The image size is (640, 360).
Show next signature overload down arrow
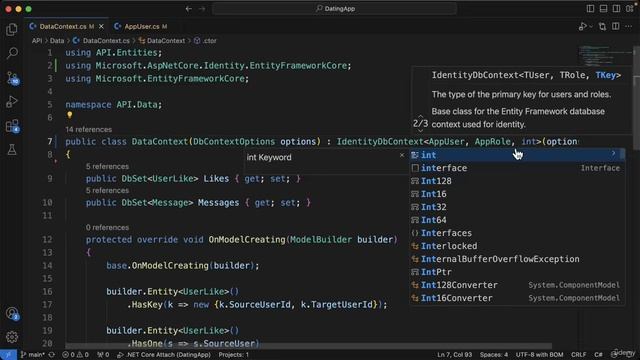coord(420,131)
